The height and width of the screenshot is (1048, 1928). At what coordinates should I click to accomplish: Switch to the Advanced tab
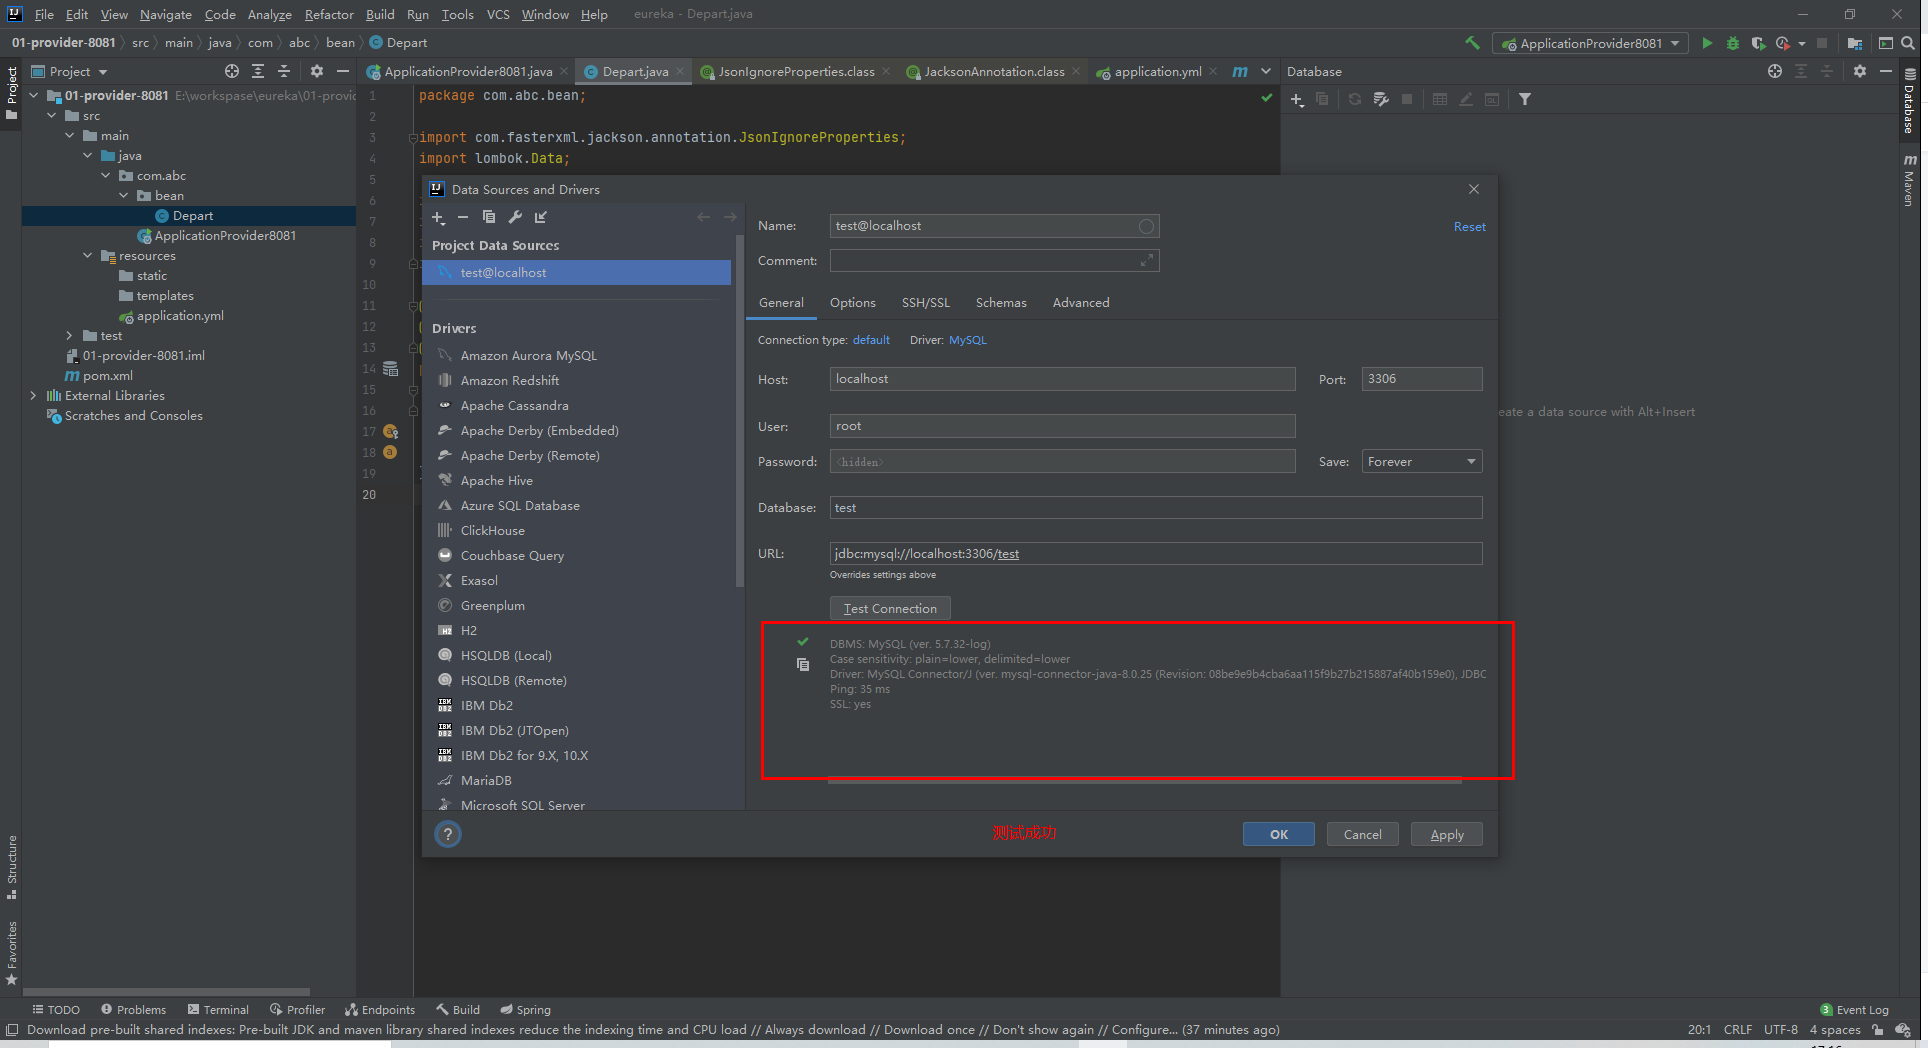coord(1081,303)
